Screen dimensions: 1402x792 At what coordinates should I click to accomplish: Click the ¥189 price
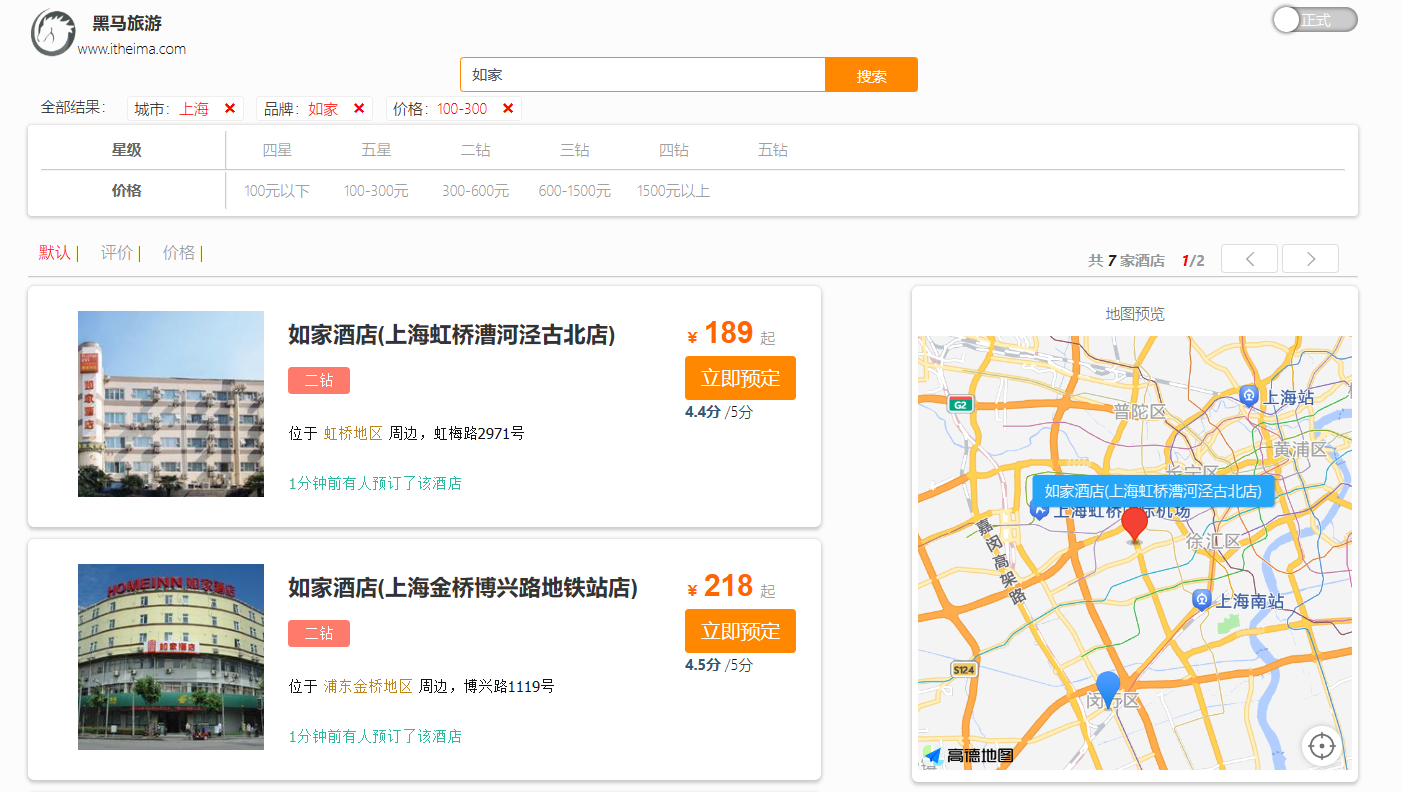tap(720, 333)
